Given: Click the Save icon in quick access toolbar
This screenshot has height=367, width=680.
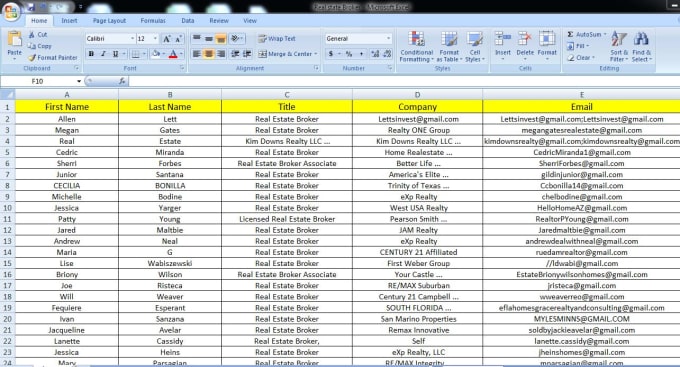Looking at the screenshot, I should click(x=31, y=7).
